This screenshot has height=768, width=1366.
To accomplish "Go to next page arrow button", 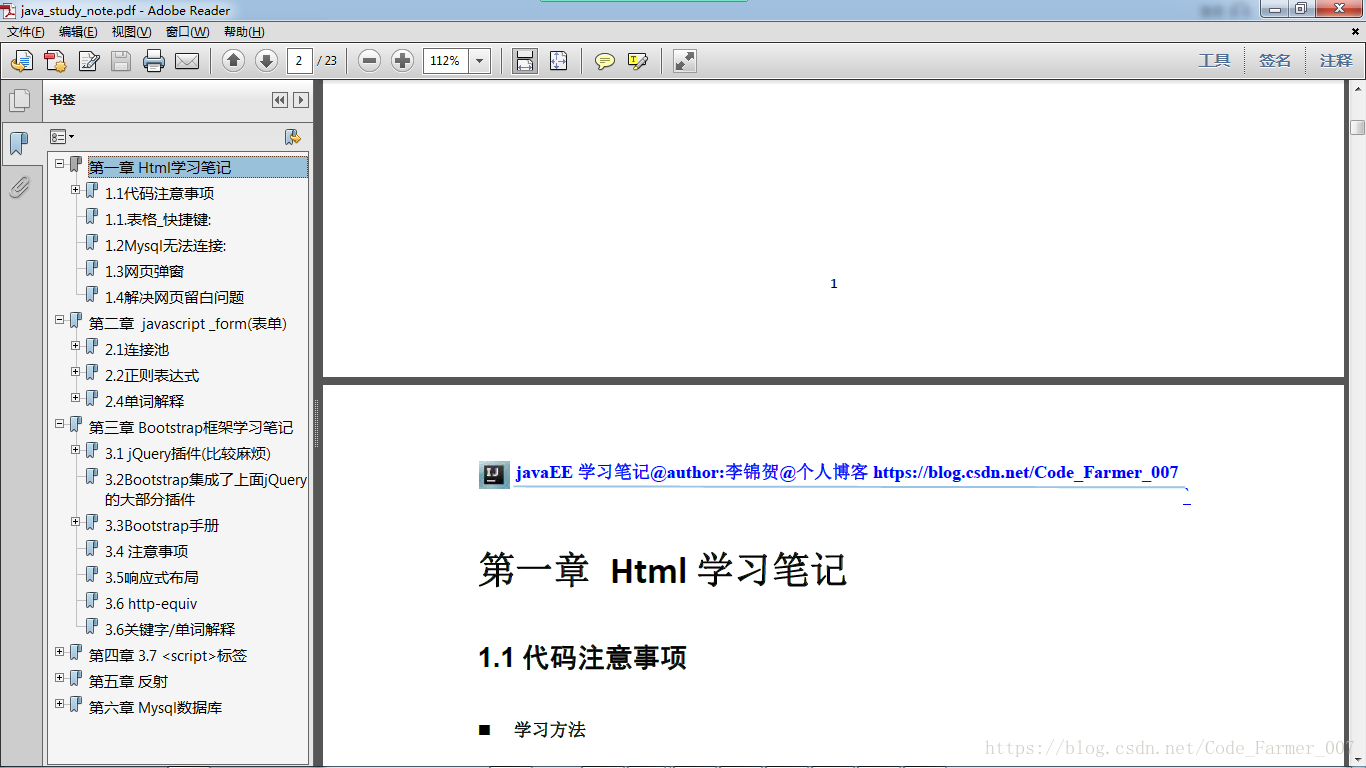I will (266, 61).
